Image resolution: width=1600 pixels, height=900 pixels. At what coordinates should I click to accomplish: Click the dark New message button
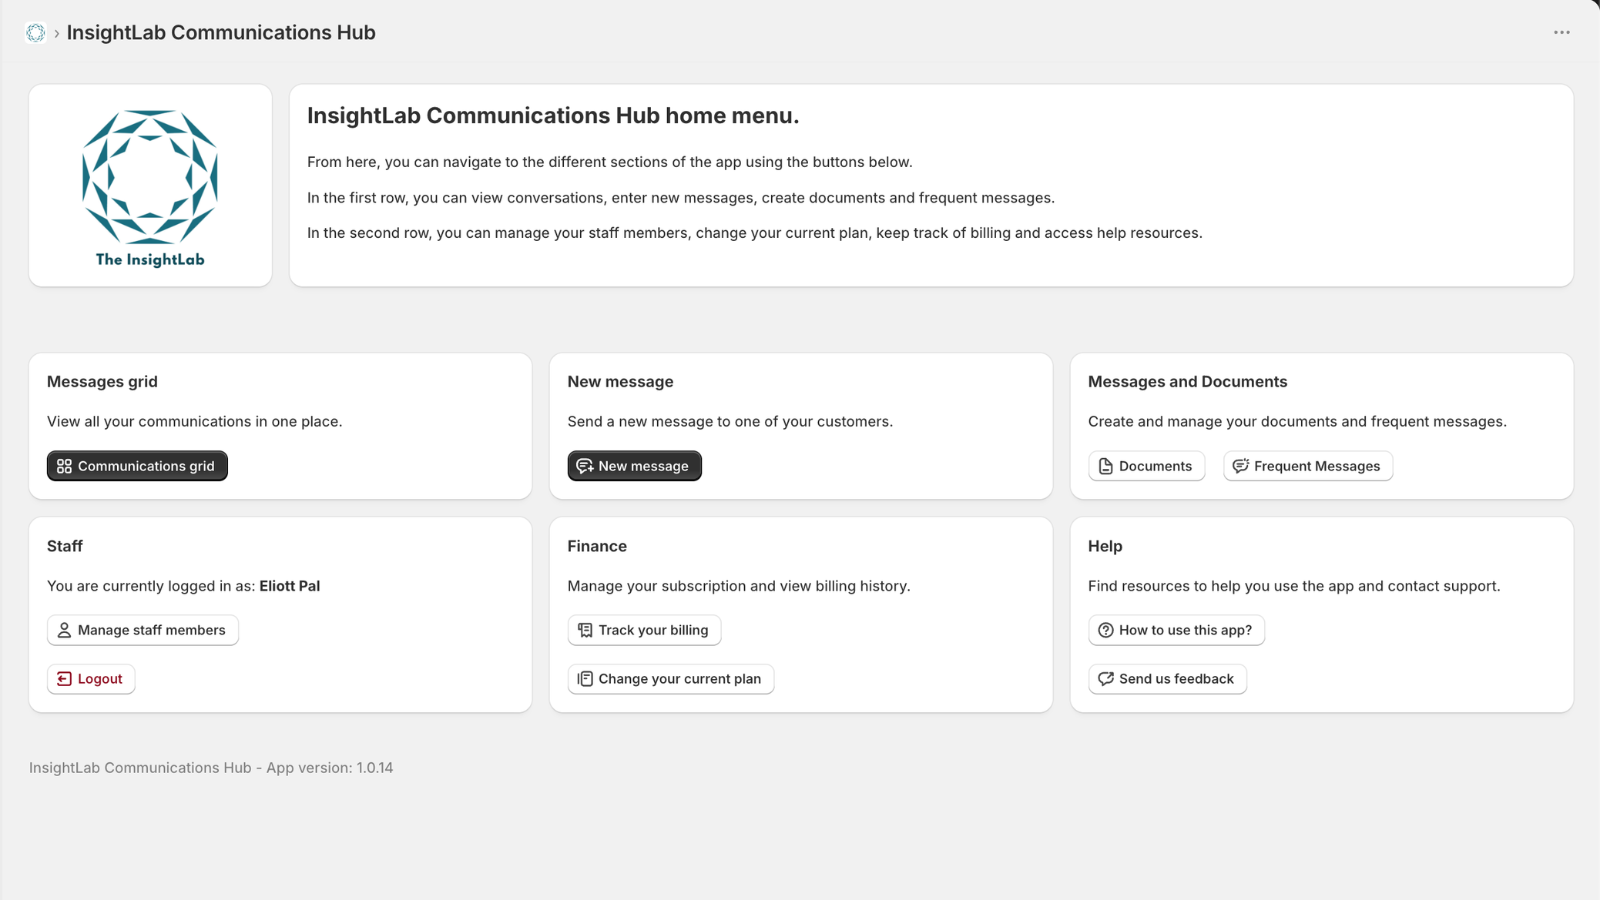[x=634, y=466]
